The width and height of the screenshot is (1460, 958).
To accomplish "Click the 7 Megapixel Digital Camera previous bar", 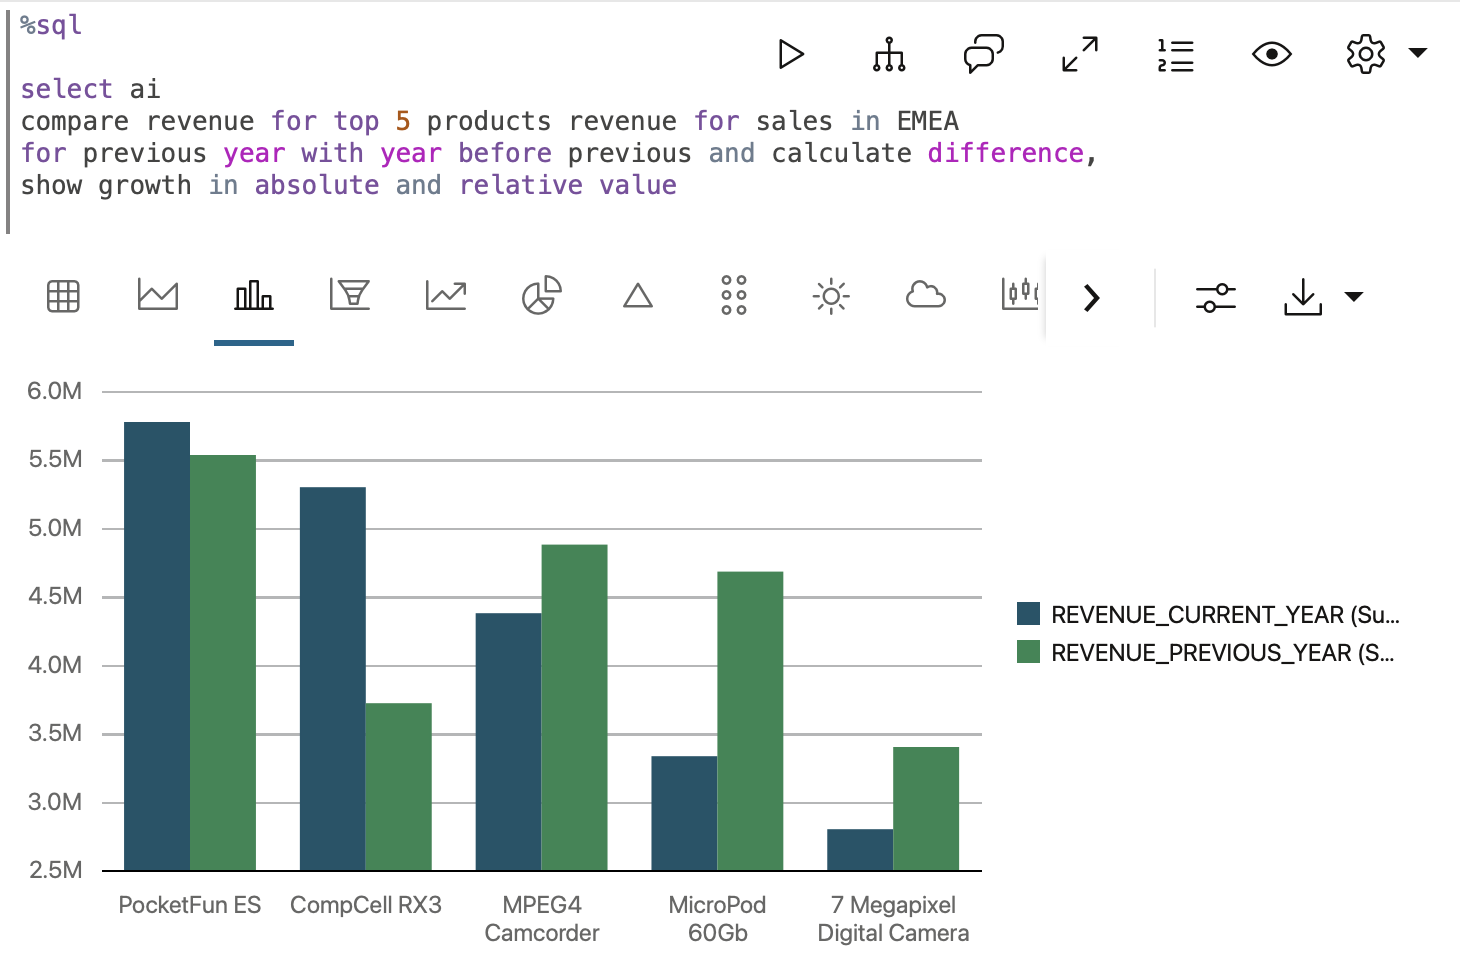I will tap(926, 809).
